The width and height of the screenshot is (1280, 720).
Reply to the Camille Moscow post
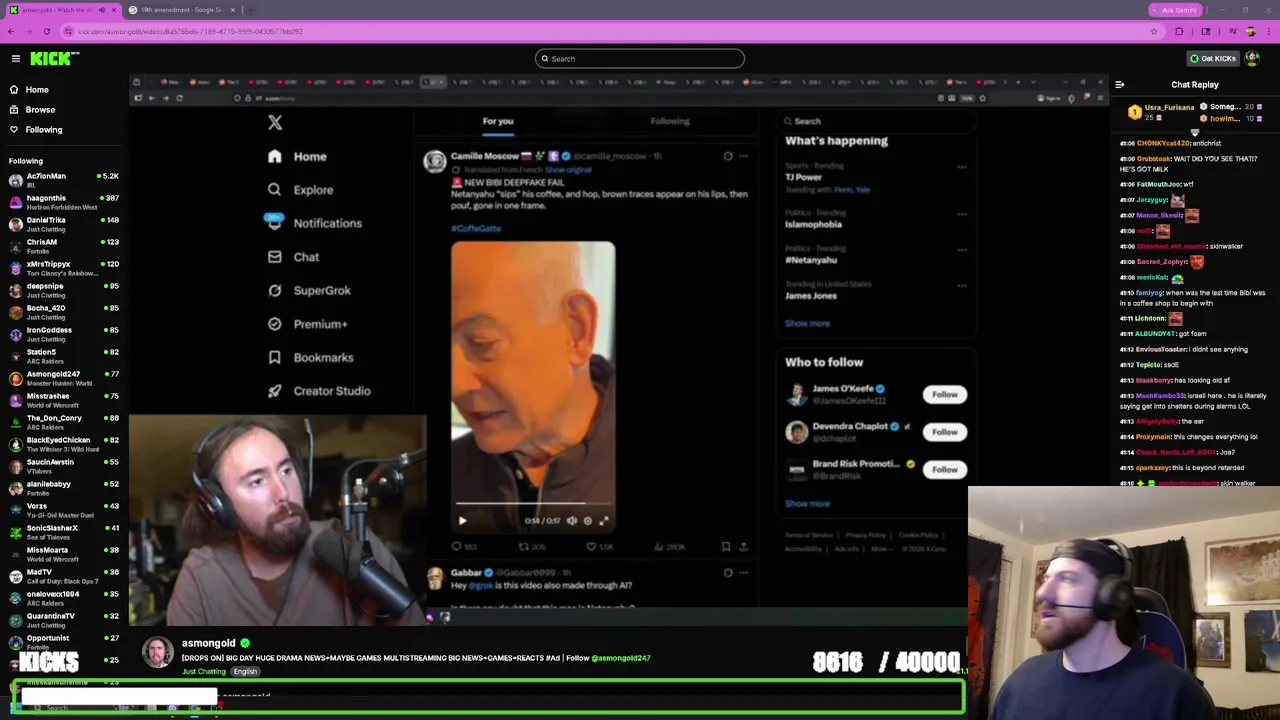(462, 547)
